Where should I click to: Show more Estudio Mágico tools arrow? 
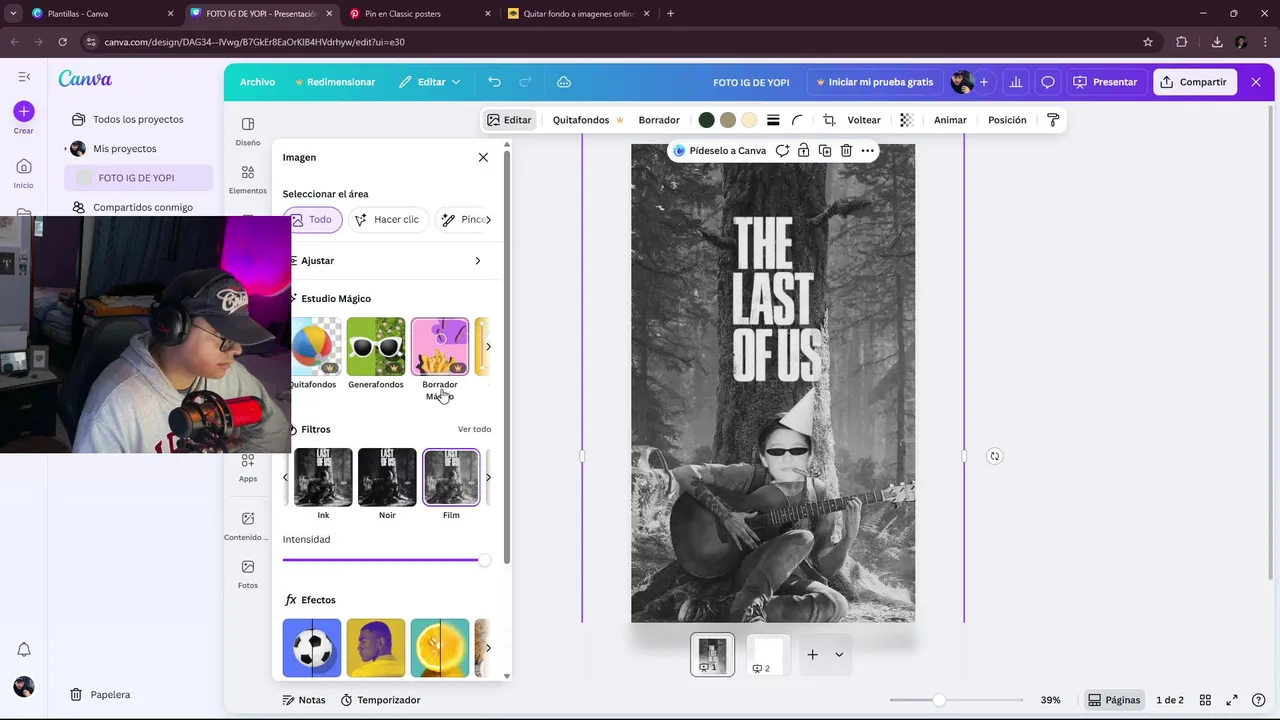[488, 347]
